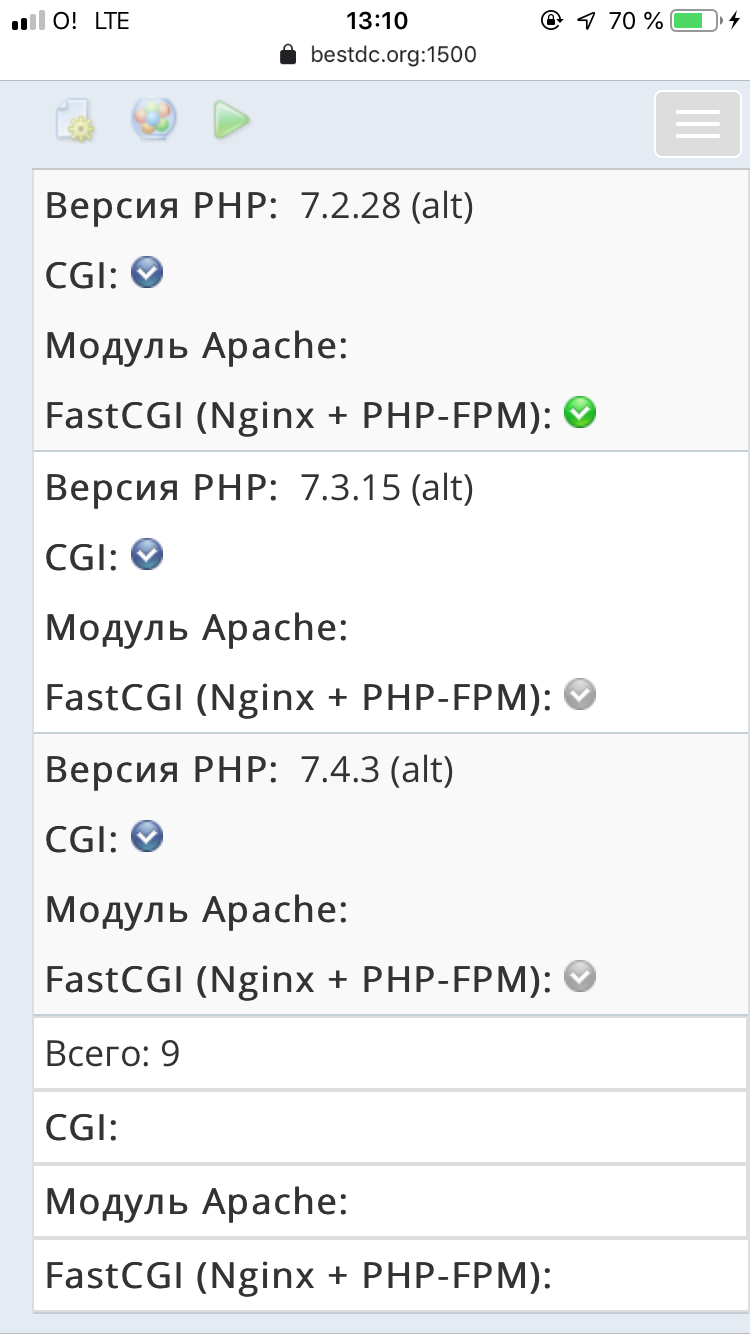The image size is (750, 1334).
Task: Click the 'Всего: 9' summary row
Action: tap(390, 1054)
